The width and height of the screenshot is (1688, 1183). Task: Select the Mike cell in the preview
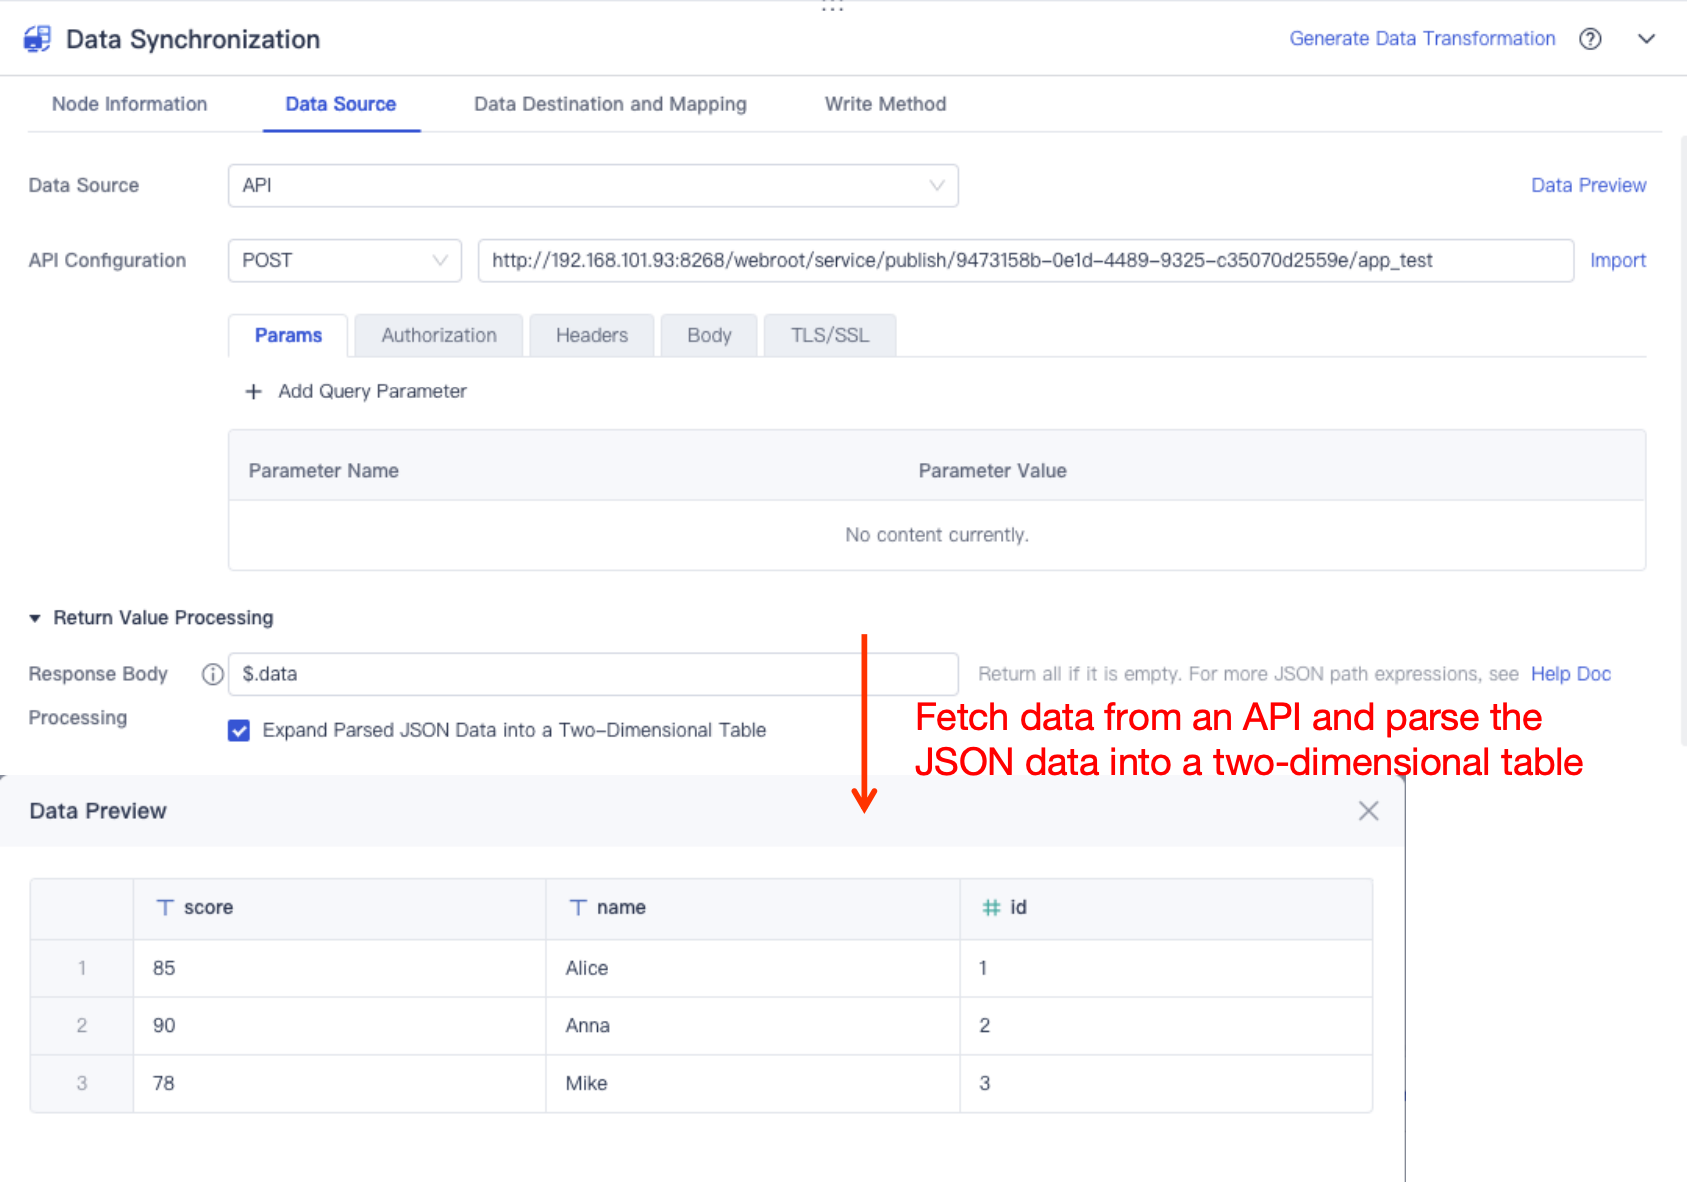pyautogui.click(x=753, y=1084)
